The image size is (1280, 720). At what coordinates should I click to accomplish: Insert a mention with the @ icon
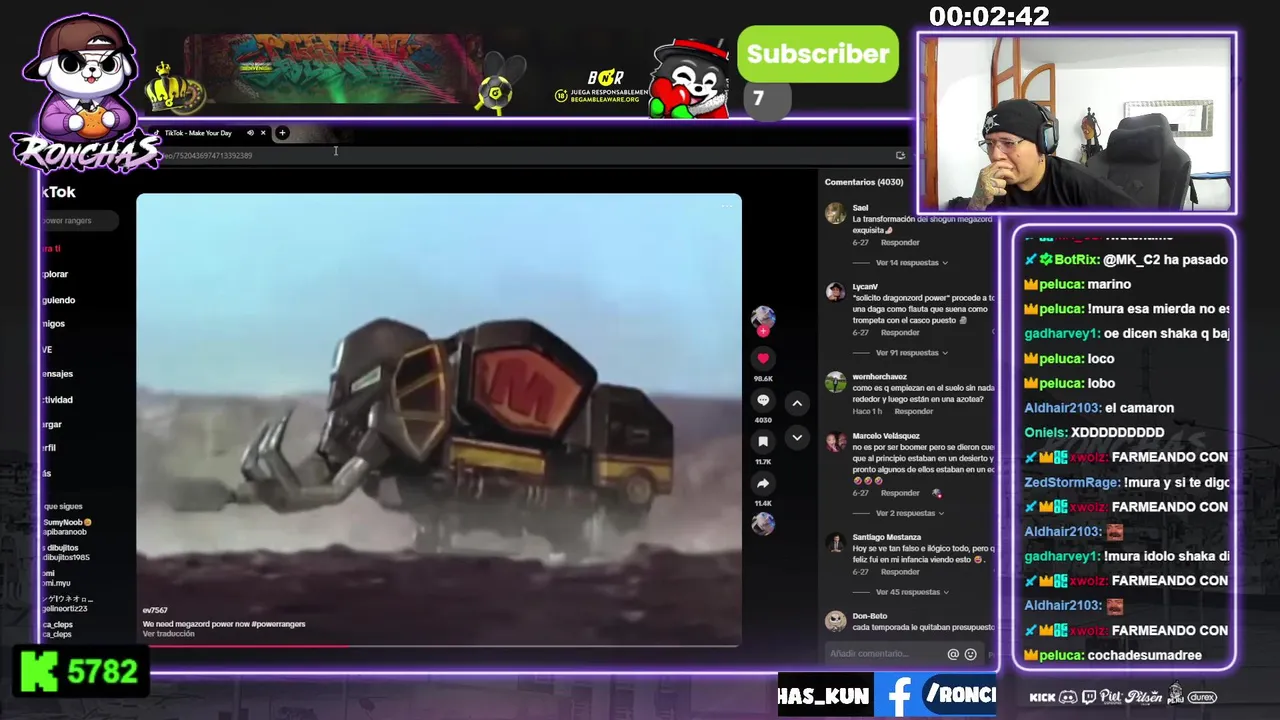pos(953,654)
